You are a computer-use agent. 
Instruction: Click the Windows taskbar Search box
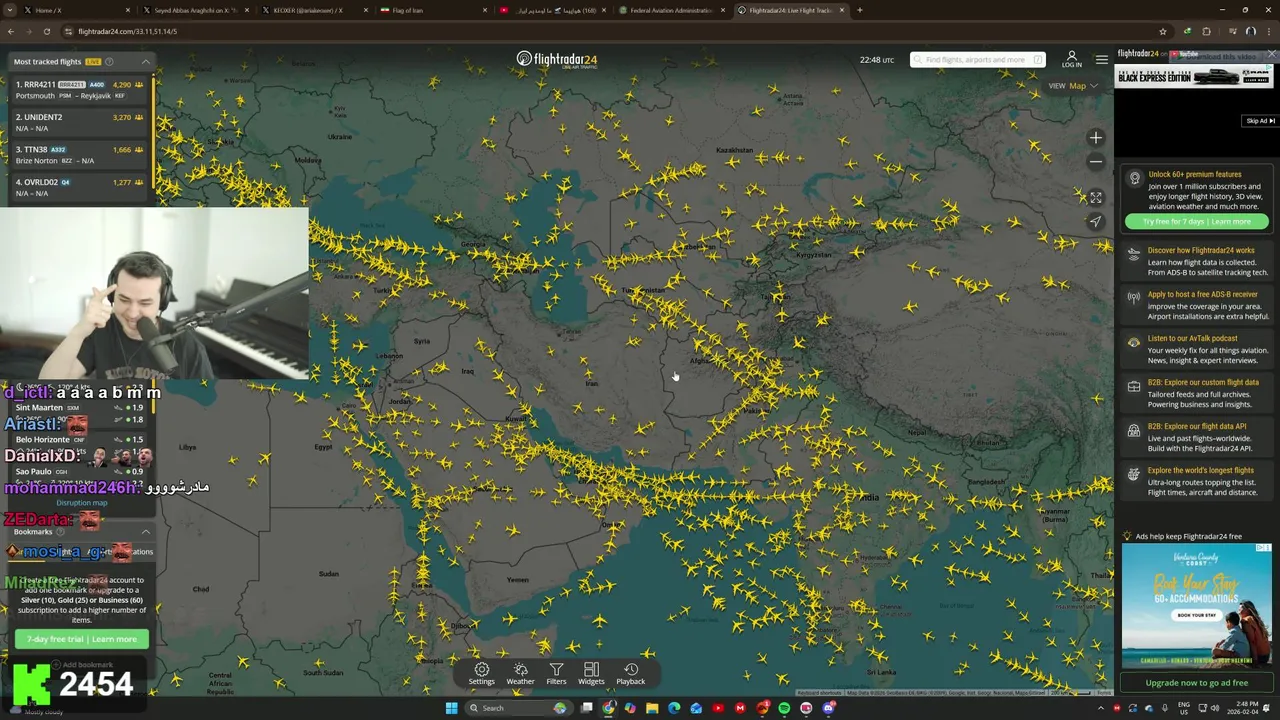[x=517, y=708]
